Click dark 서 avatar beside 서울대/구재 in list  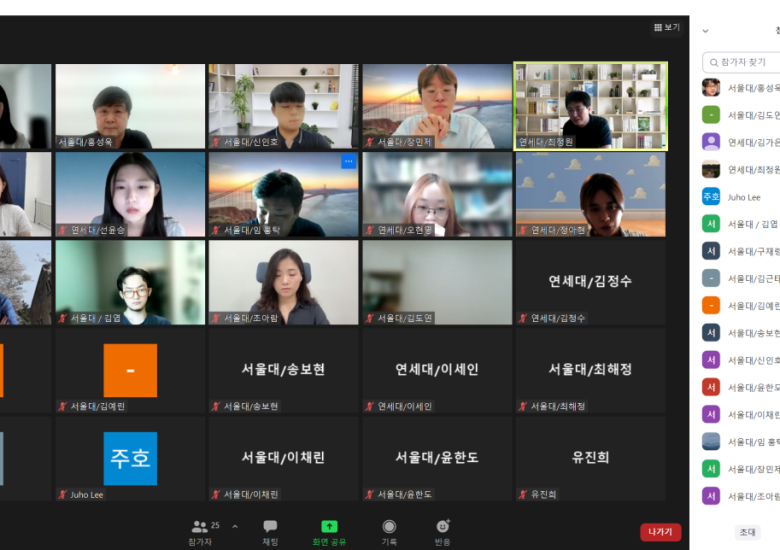pyautogui.click(x=711, y=251)
